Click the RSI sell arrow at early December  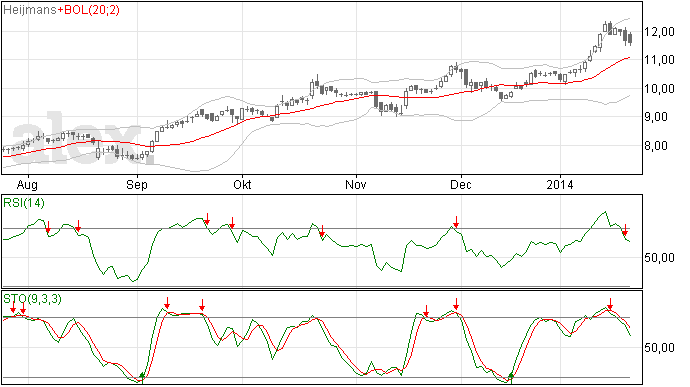456,222
